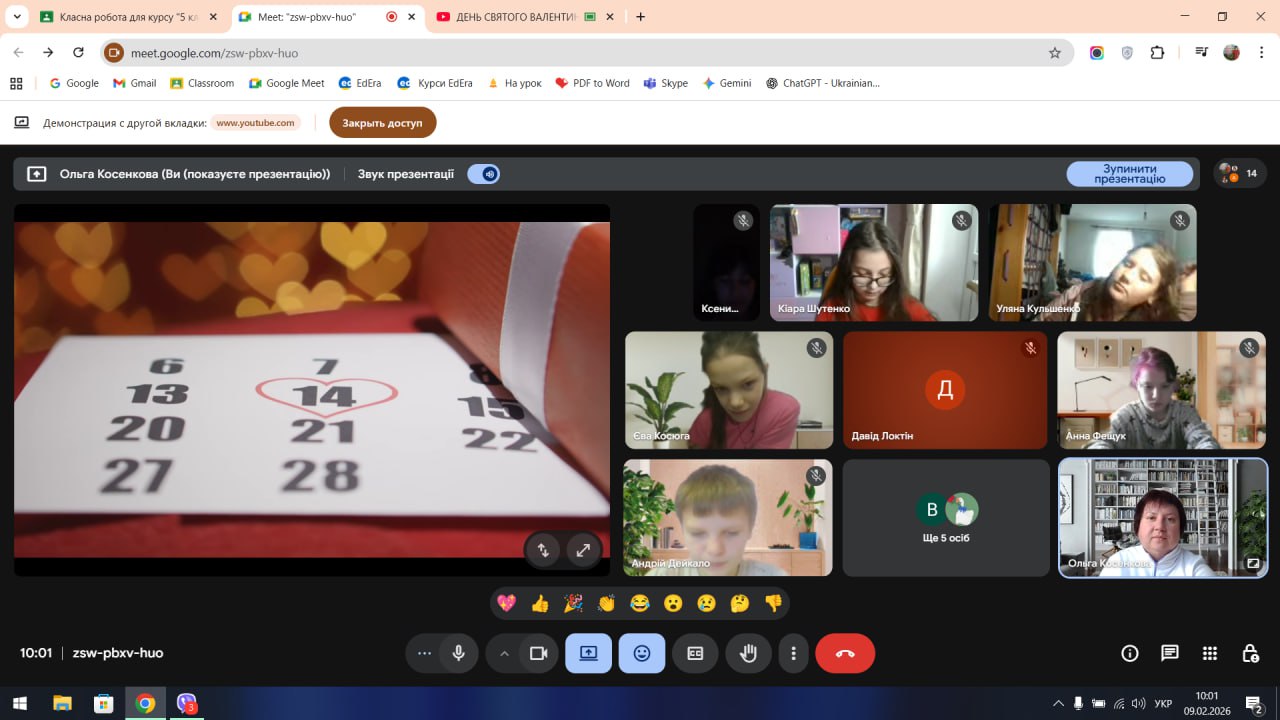Expand the video settings arrow
1280x720 pixels.
tap(504, 653)
